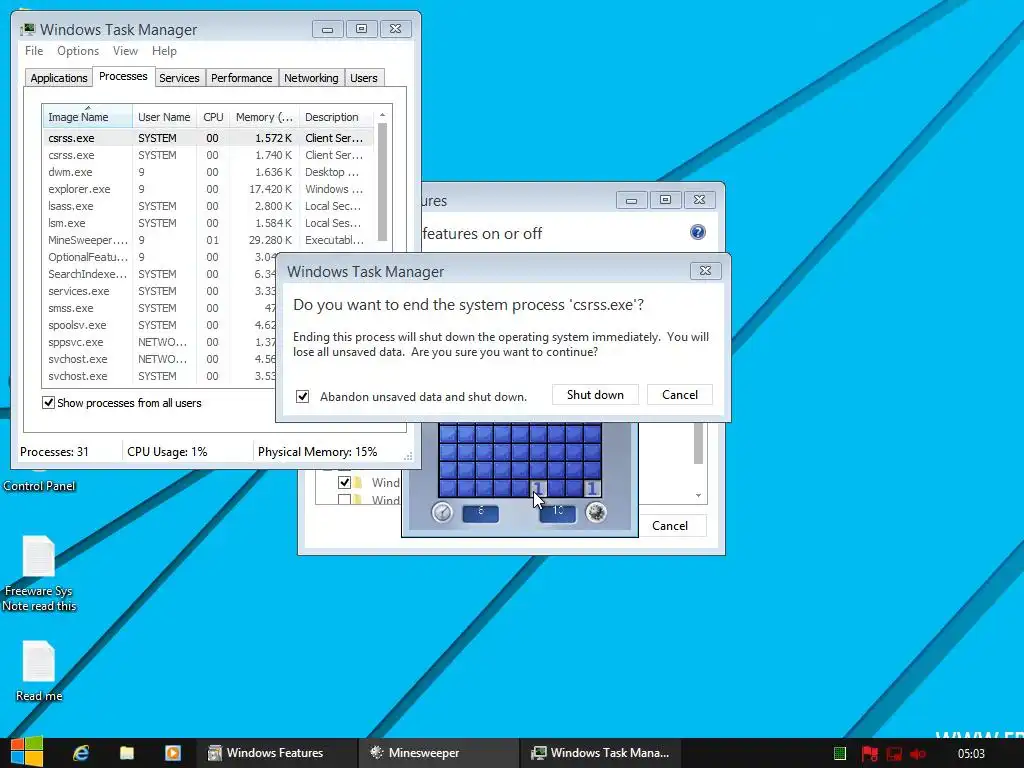The height and width of the screenshot is (768, 1024).
Task: Toggle Show processes from all users
Action: (x=48, y=402)
